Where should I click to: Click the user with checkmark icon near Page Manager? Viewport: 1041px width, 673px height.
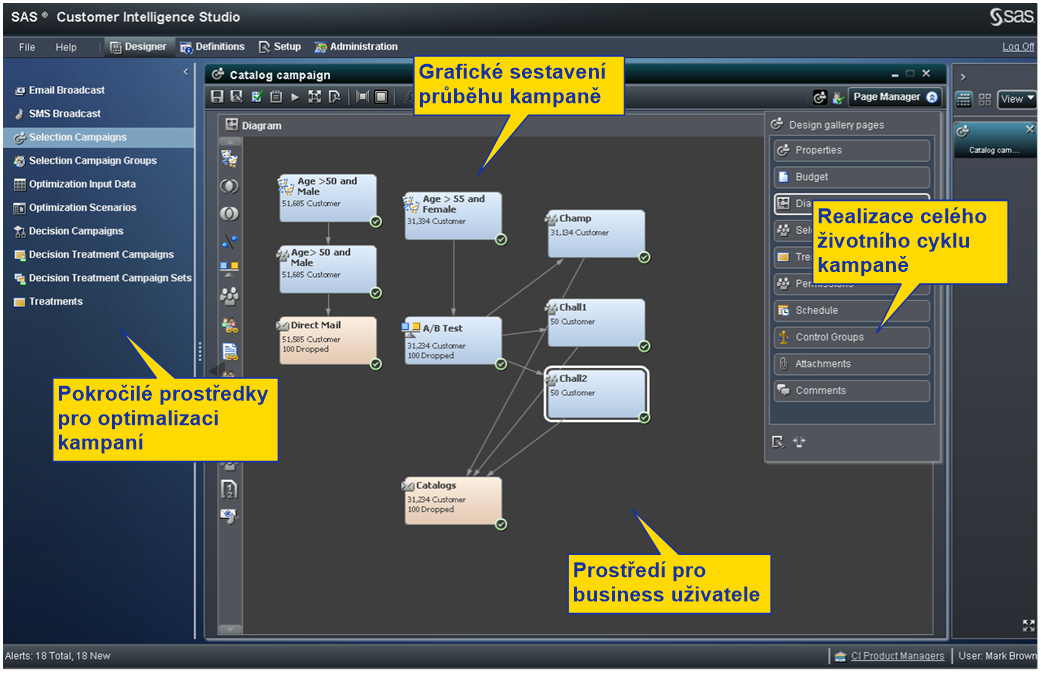[x=839, y=98]
